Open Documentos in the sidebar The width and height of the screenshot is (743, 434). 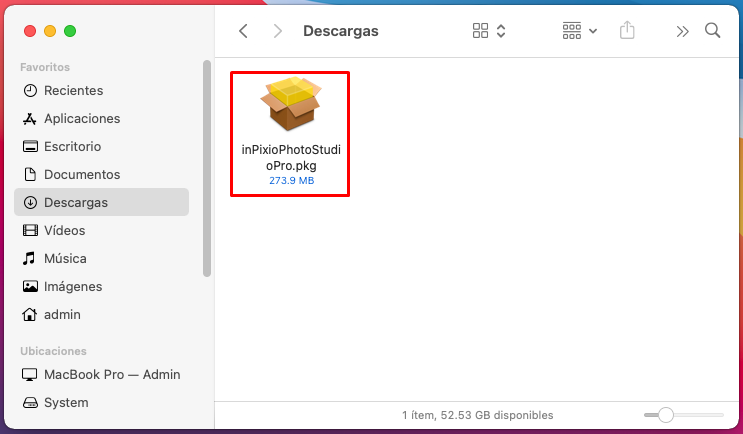[101, 174]
